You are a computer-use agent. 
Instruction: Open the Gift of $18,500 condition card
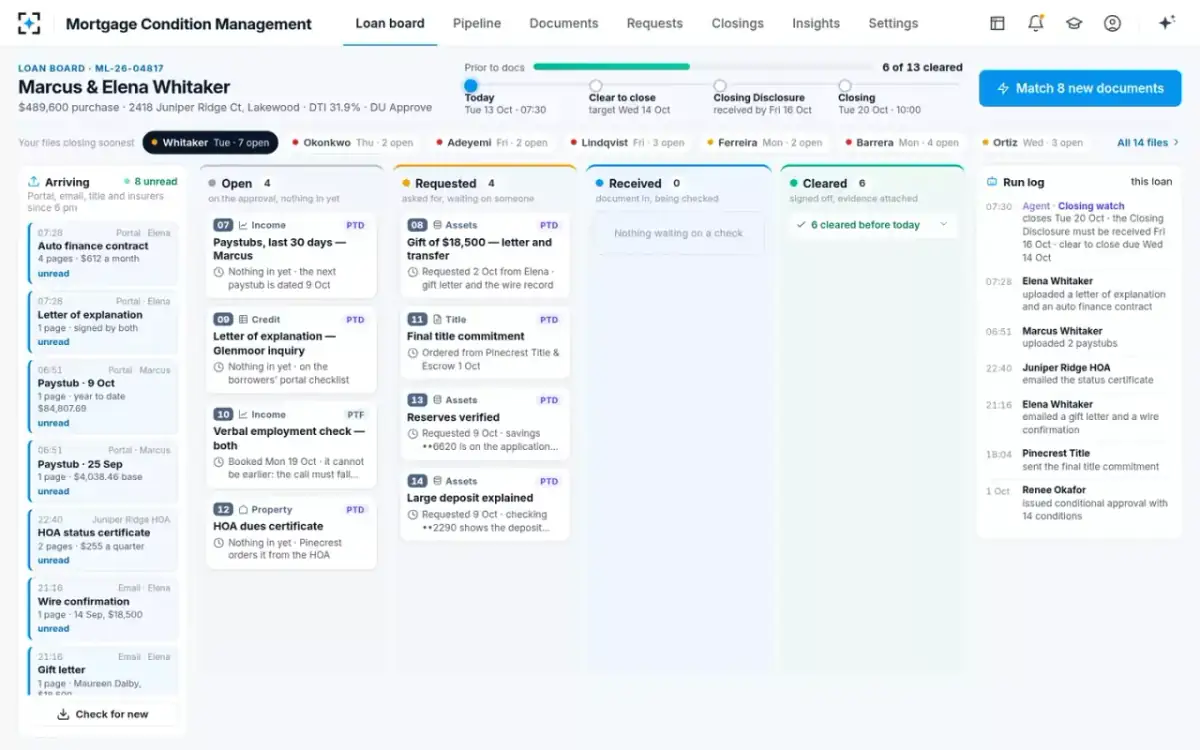(x=485, y=255)
